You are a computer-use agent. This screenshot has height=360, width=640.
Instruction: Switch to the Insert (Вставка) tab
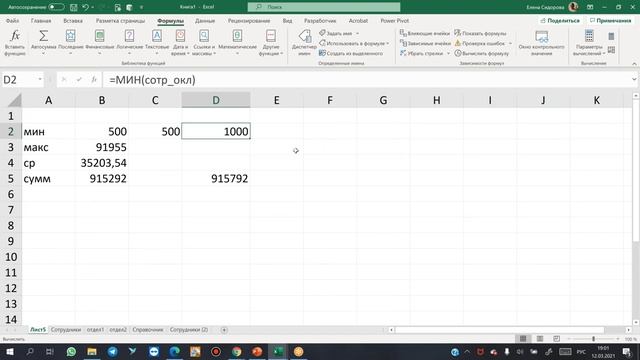[73, 20]
